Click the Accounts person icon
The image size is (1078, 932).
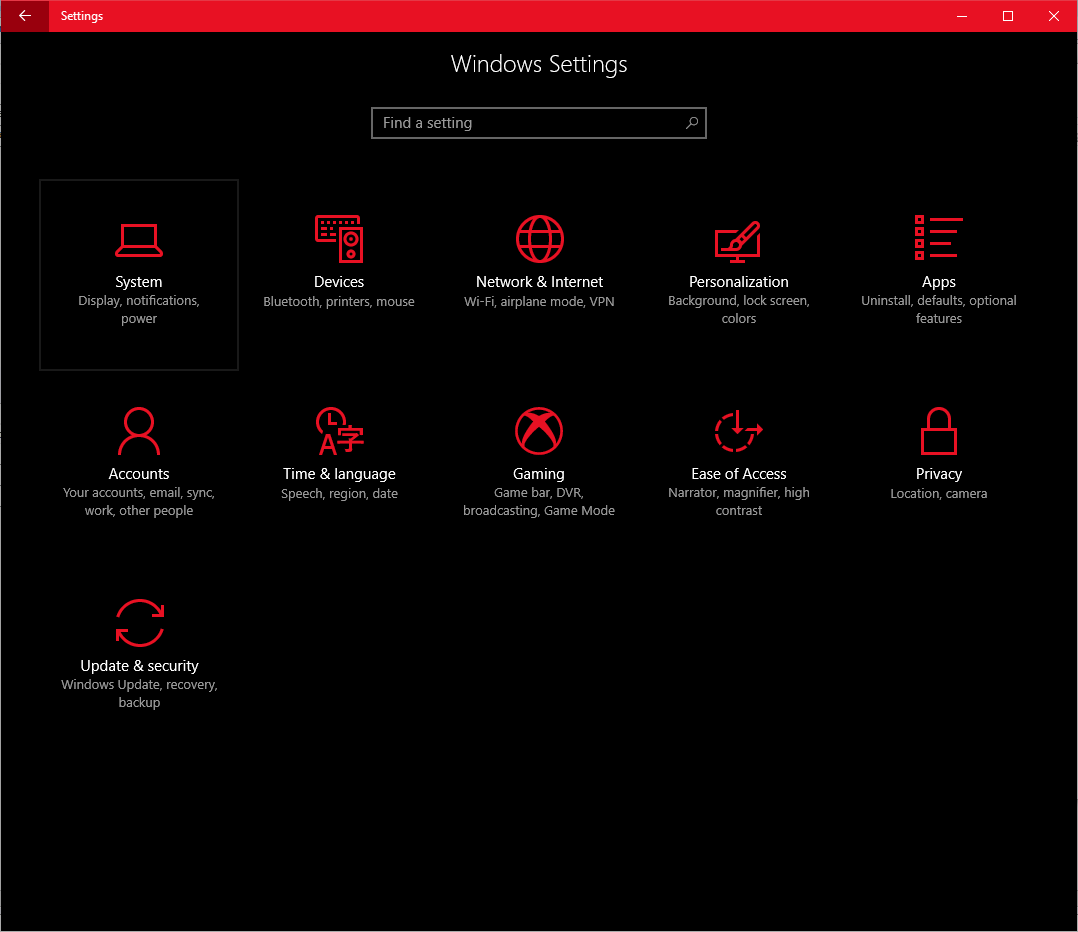tap(139, 431)
